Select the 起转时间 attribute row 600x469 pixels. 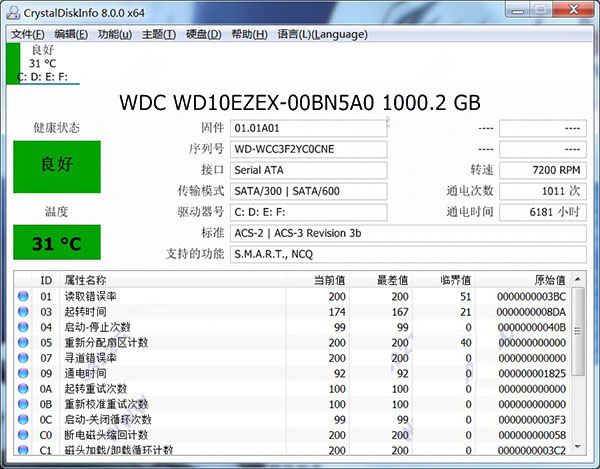point(293,312)
